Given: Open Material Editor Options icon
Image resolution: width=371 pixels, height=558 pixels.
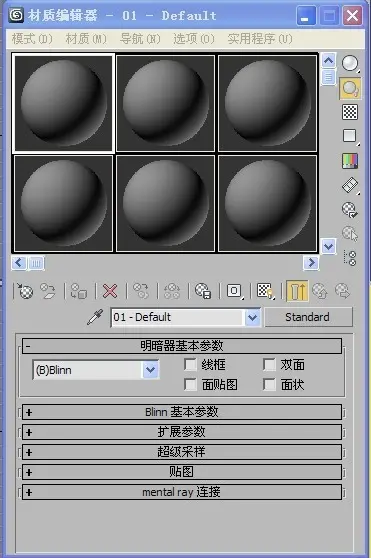Looking at the screenshot, I should 350,209.
